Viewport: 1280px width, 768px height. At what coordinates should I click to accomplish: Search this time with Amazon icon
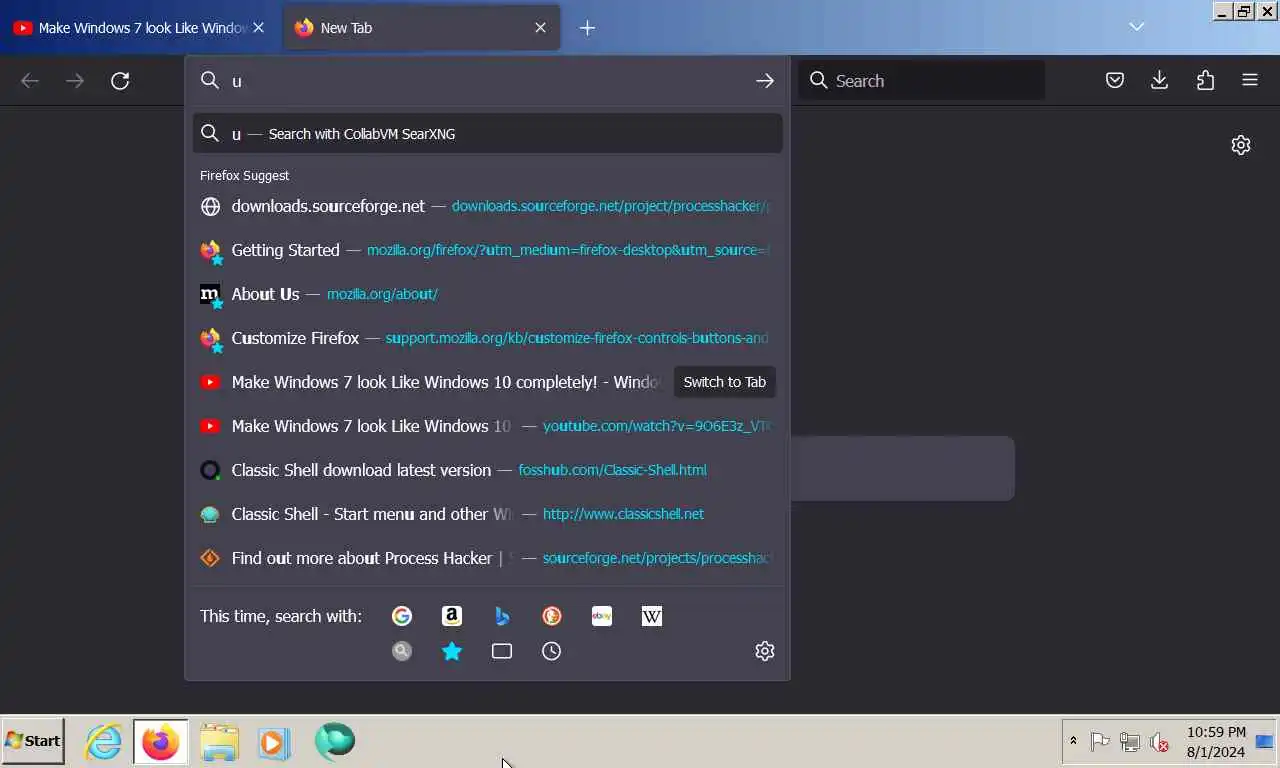tap(452, 616)
